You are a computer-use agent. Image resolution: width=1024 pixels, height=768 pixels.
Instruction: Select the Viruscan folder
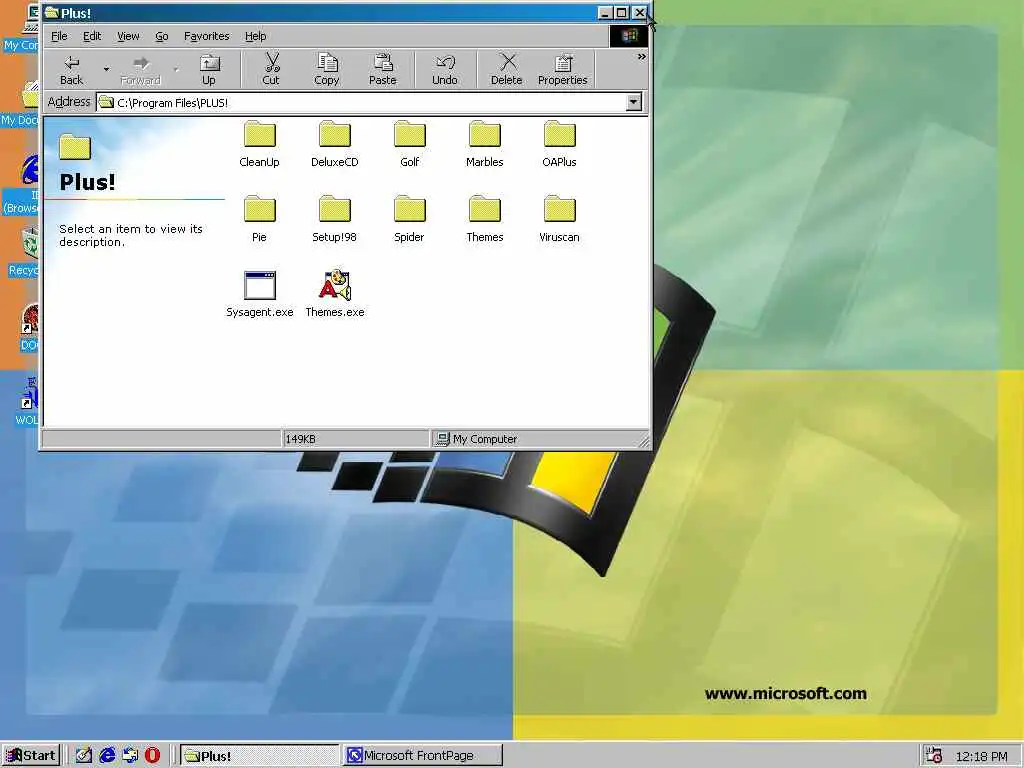point(560,219)
